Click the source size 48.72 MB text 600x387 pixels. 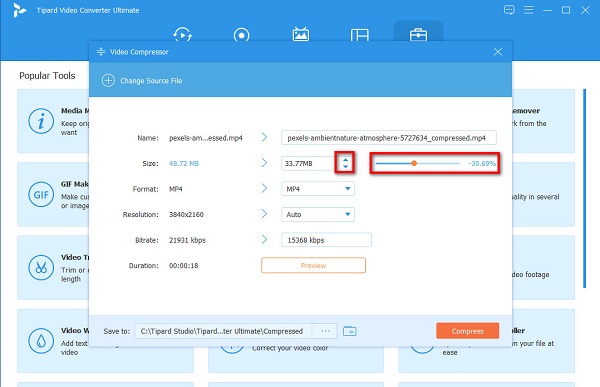coord(184,163)
